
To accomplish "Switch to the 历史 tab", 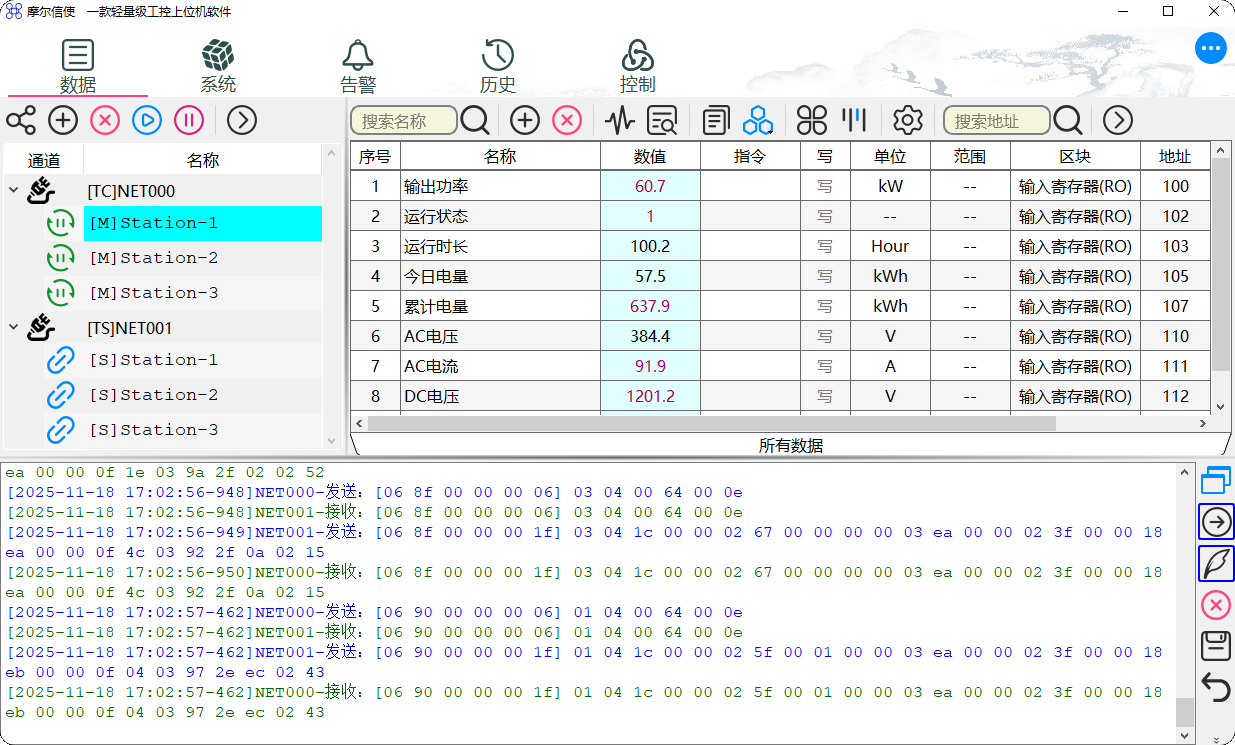I will pos(498,67).
